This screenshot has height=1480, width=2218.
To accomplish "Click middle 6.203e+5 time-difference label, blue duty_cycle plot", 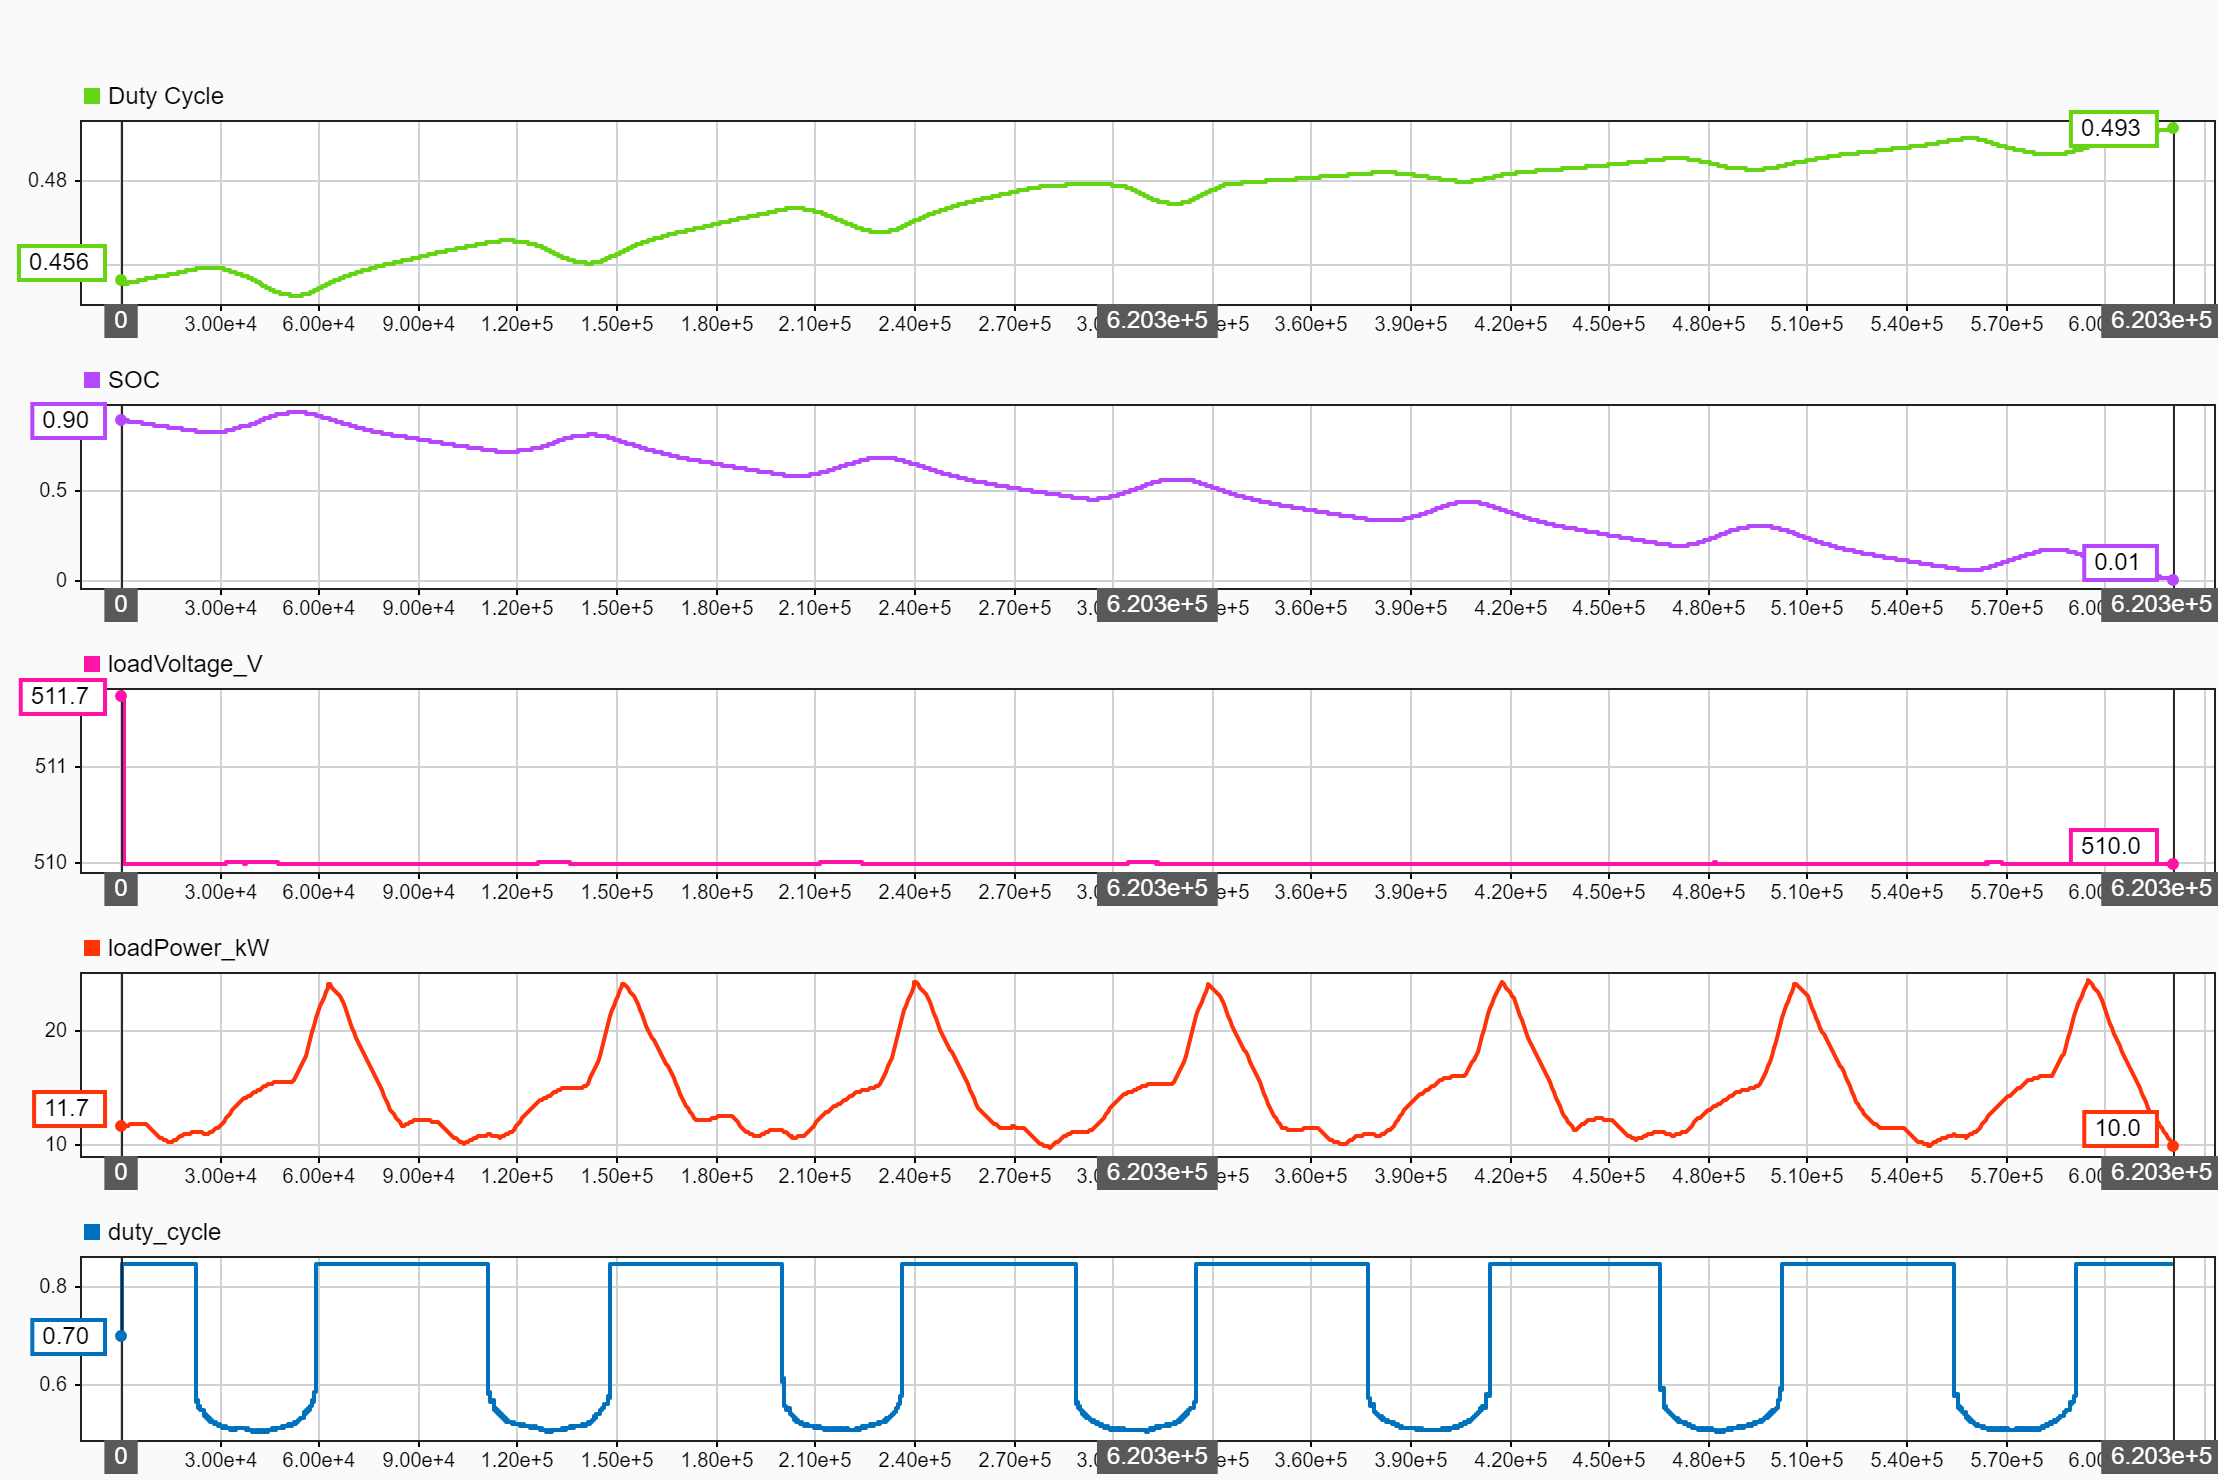I will coord(1157,1457).
